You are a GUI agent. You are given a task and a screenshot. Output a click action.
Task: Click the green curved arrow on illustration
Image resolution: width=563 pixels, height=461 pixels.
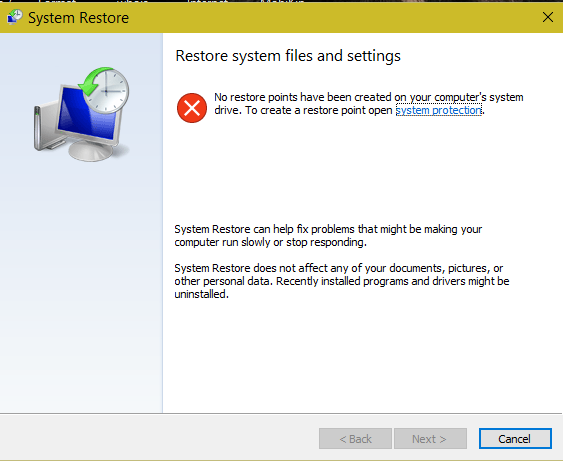(x=90, y=81)
